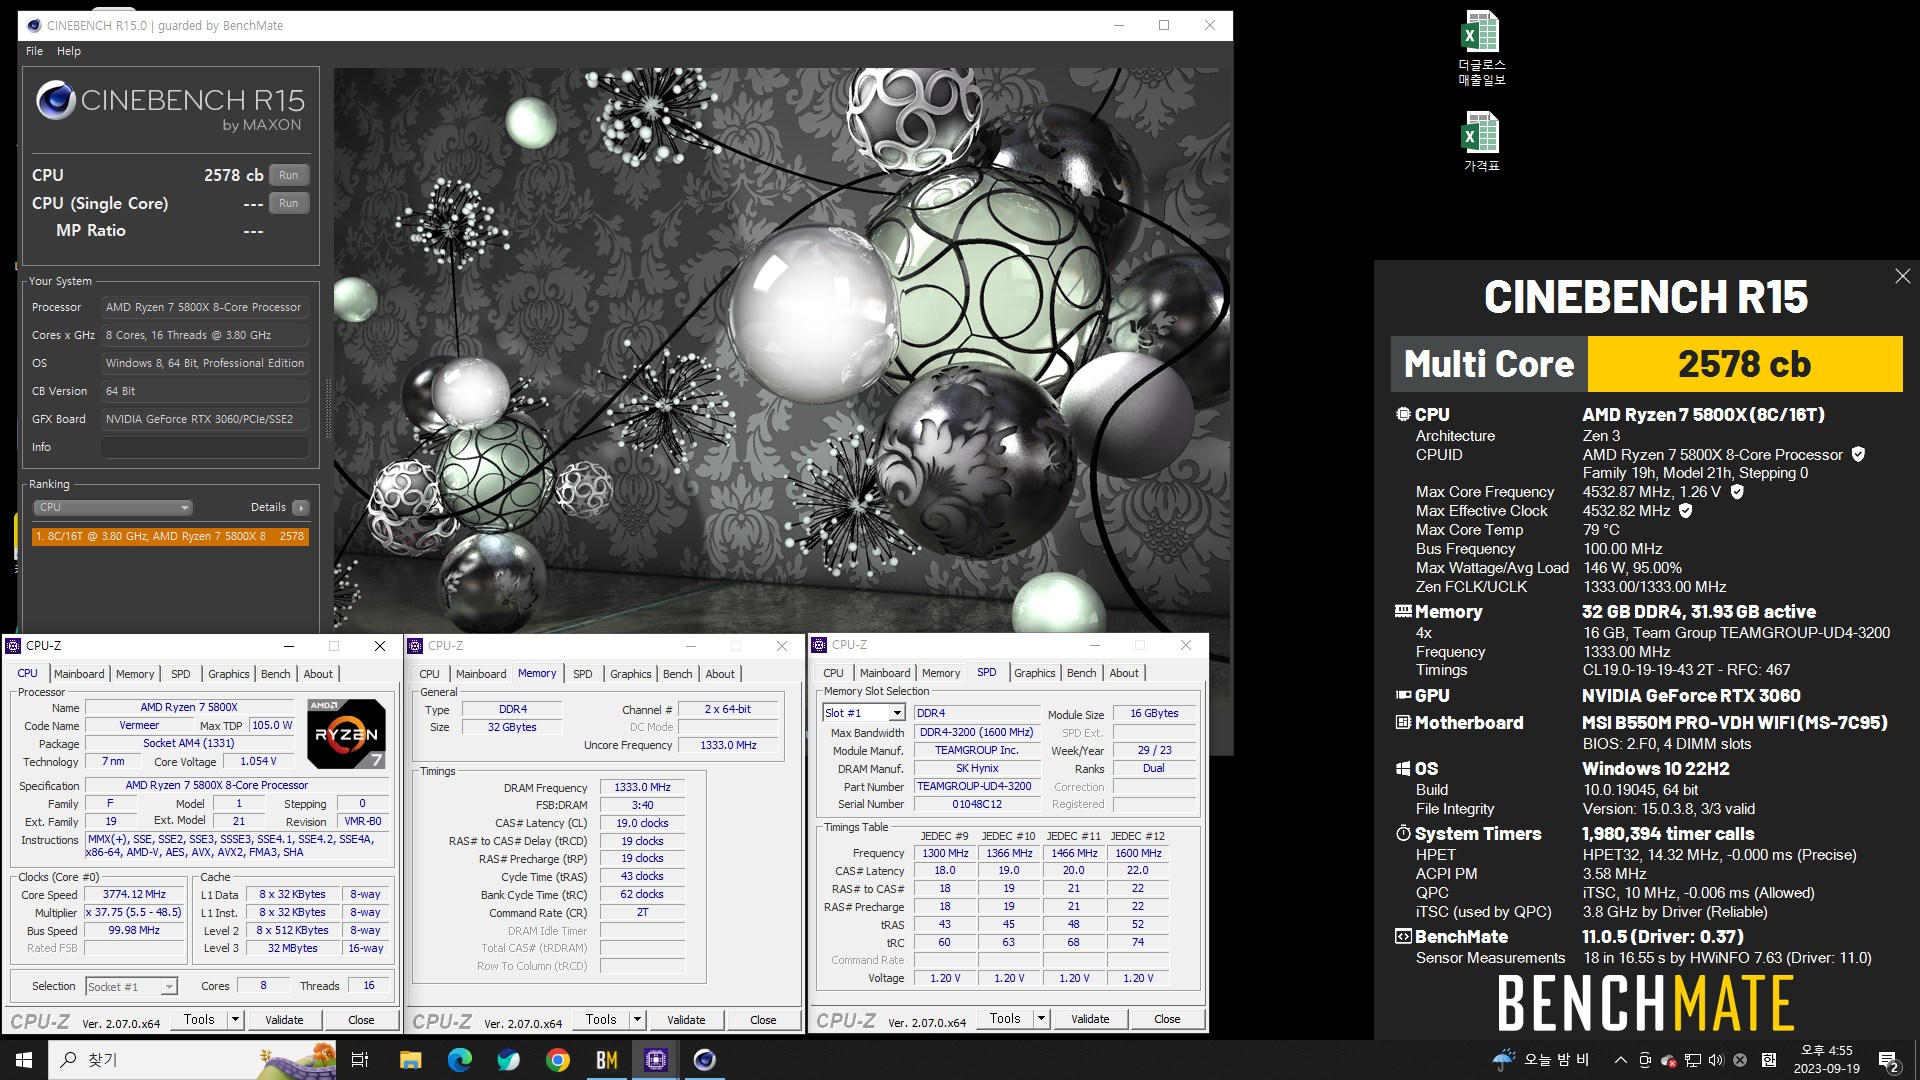Click Validate in SPD CPU-Z window
The height and width of the screenshot is (1080, 1920).
point(1090,1019)
